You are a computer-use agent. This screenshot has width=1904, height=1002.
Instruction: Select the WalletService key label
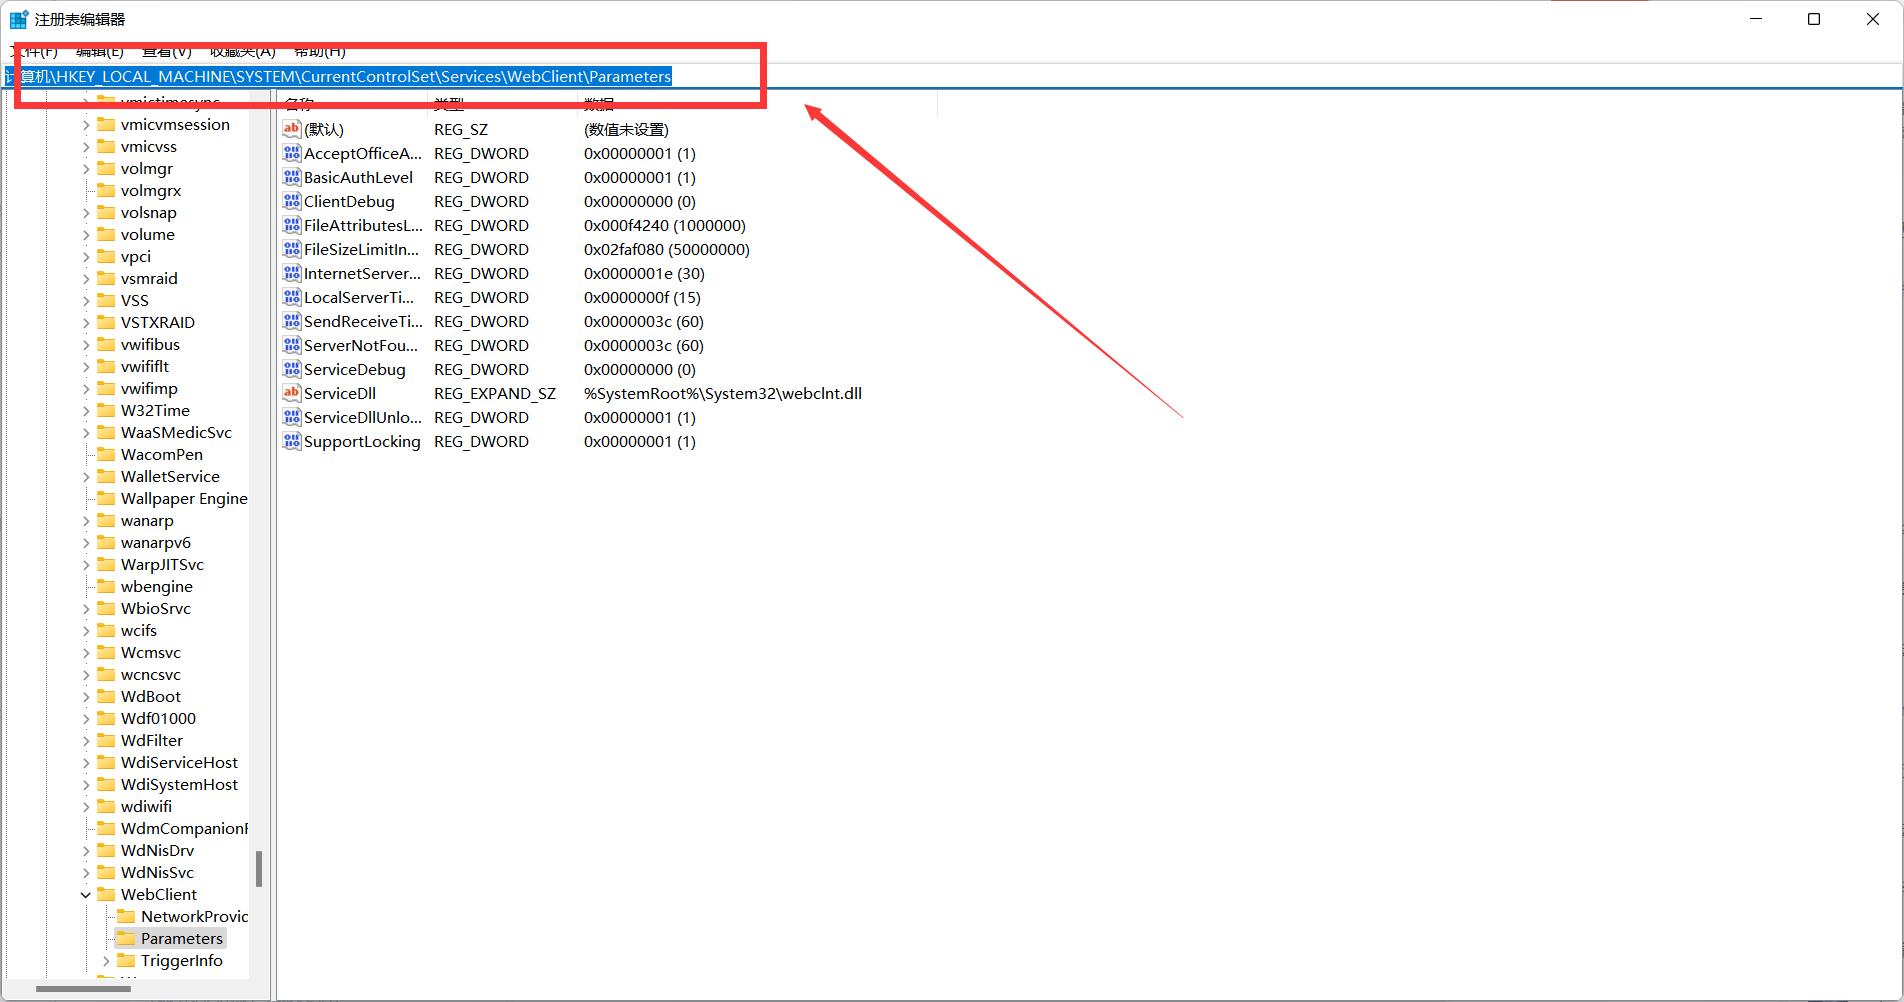pos(170,476)
